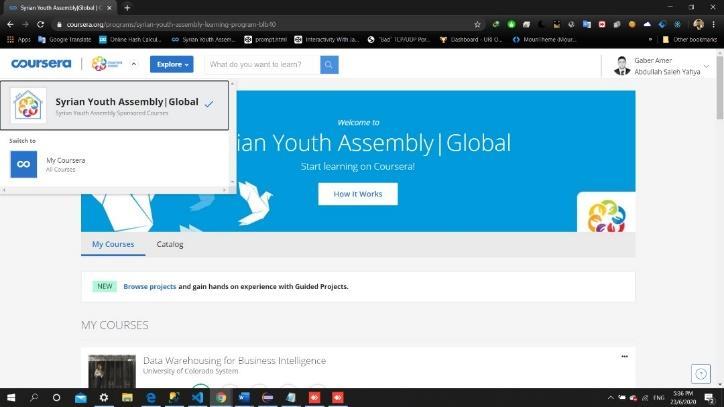Image resolution: width=724 pixels, height=407 pixels.
Task: Open the prompt.html bookmark
Action: pyautogui.click(x=265, y=40)
